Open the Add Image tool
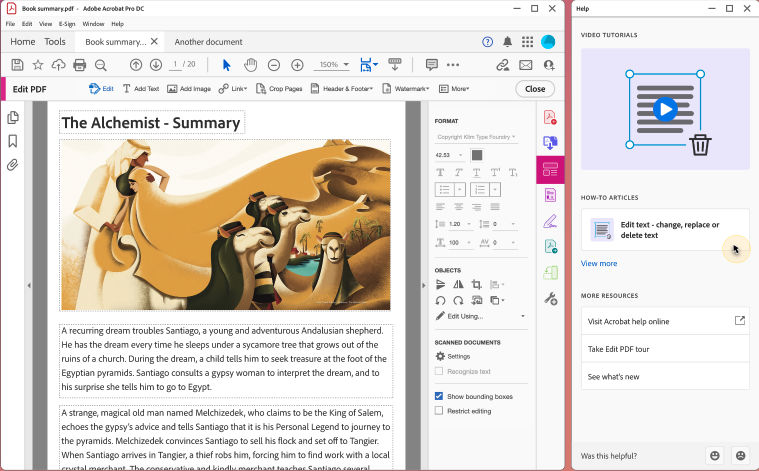Viewport: 759px width, 471px height. pyautogui.click(x=188, y=89)
